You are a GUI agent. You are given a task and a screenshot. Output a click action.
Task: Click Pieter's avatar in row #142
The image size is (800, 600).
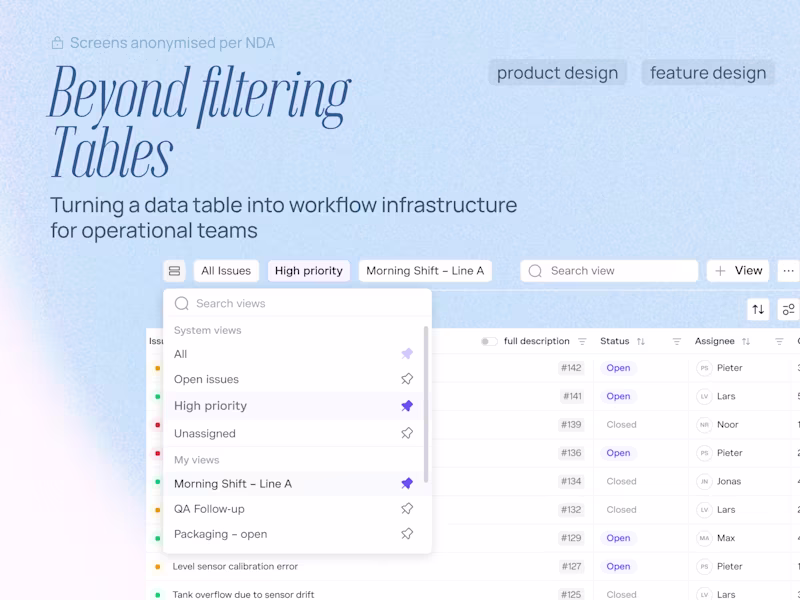[x=704, y=368]
